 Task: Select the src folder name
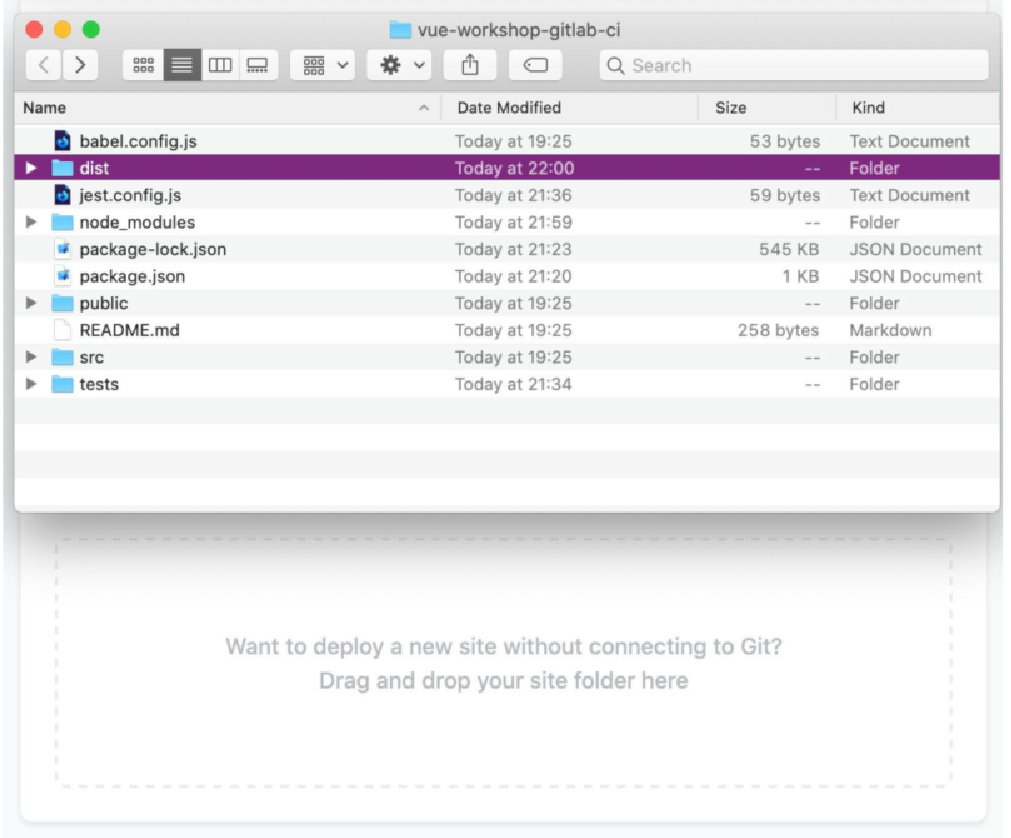(x=92, y=358)
